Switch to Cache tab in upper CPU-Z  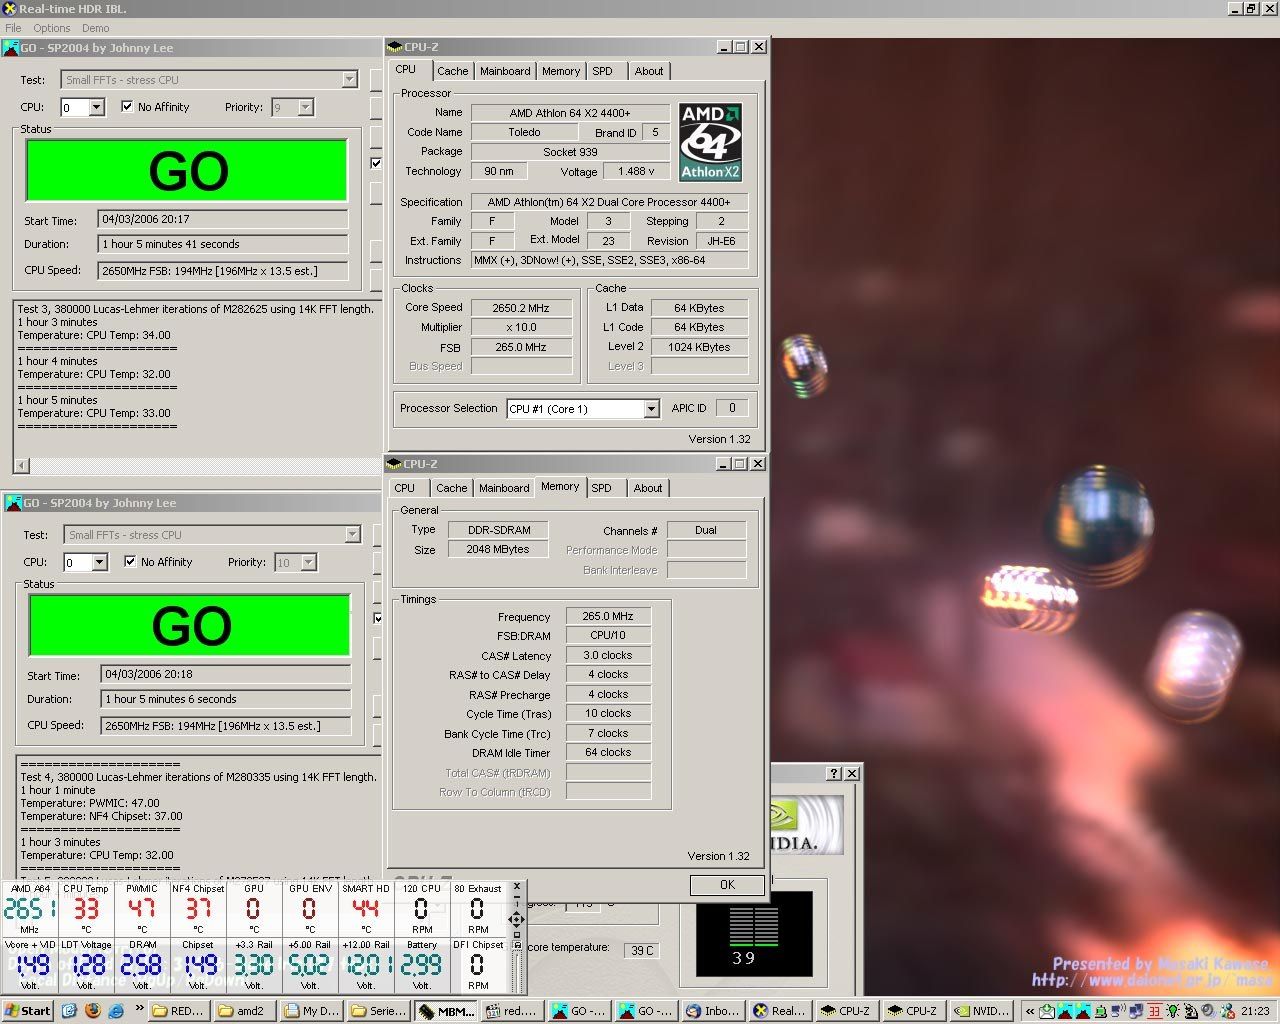(452, 71)
